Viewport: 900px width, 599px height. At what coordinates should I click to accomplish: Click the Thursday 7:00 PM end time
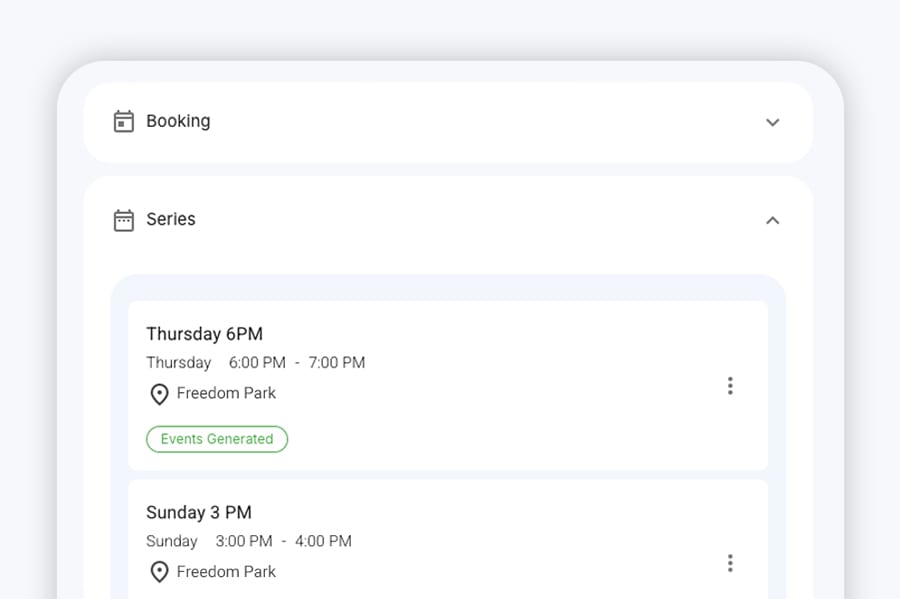(337, 363)
